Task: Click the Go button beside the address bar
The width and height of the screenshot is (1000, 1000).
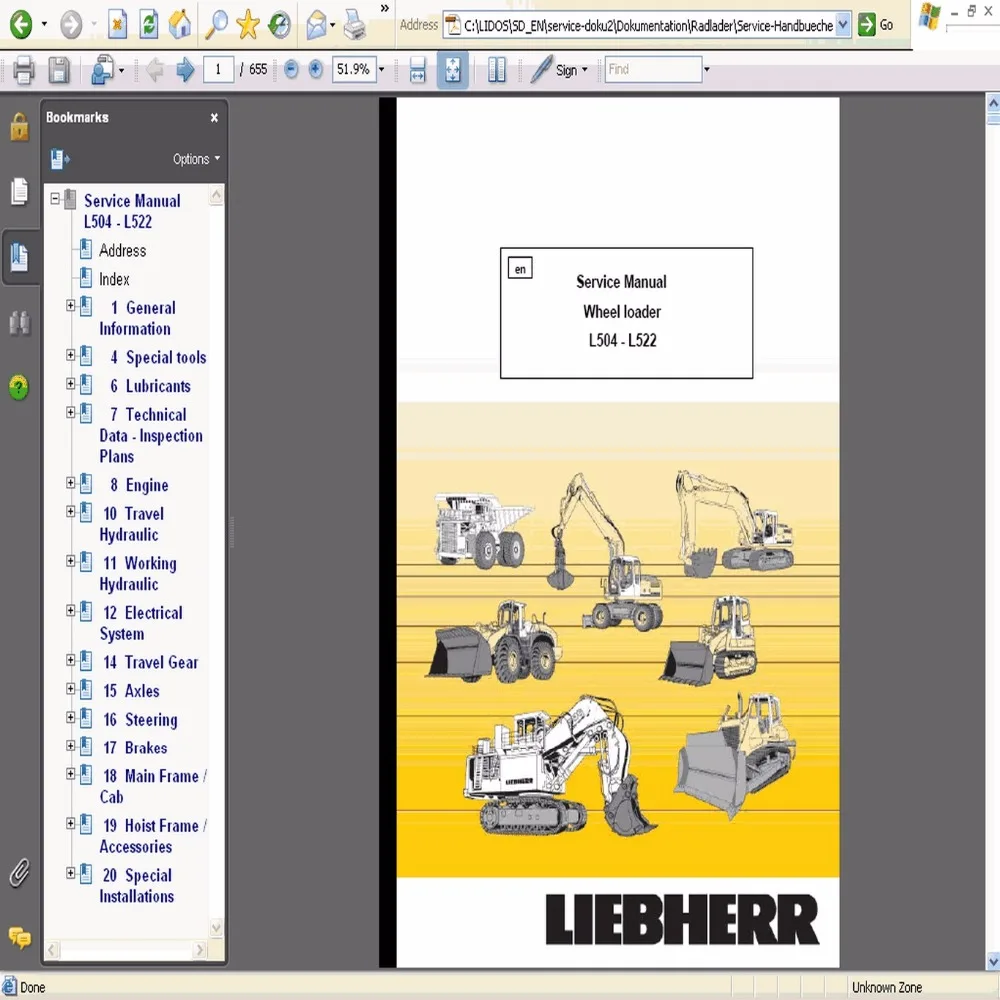Action: [x=876, y=25]
